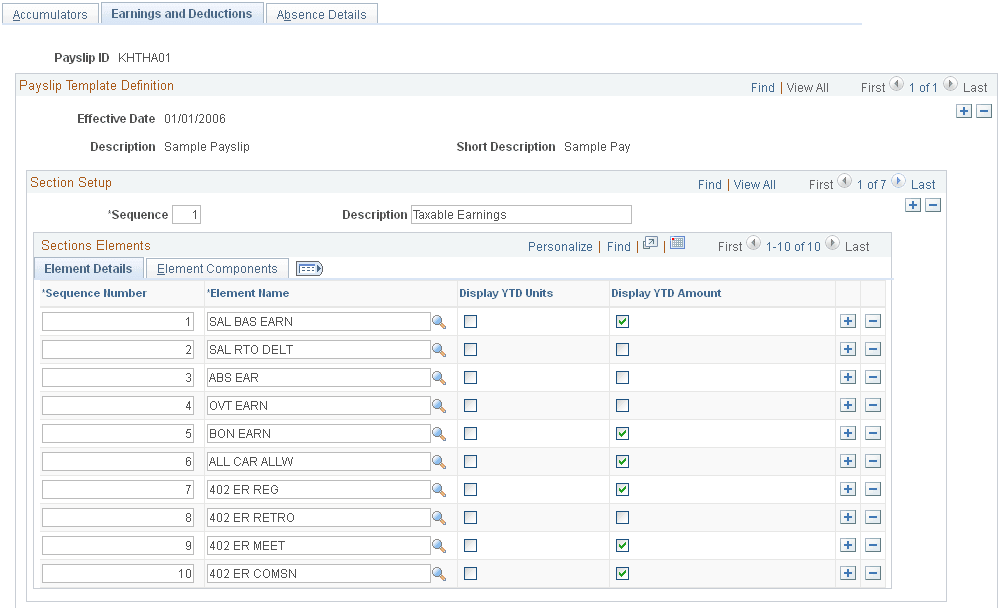Open the Element Components tab

[216, 268]
